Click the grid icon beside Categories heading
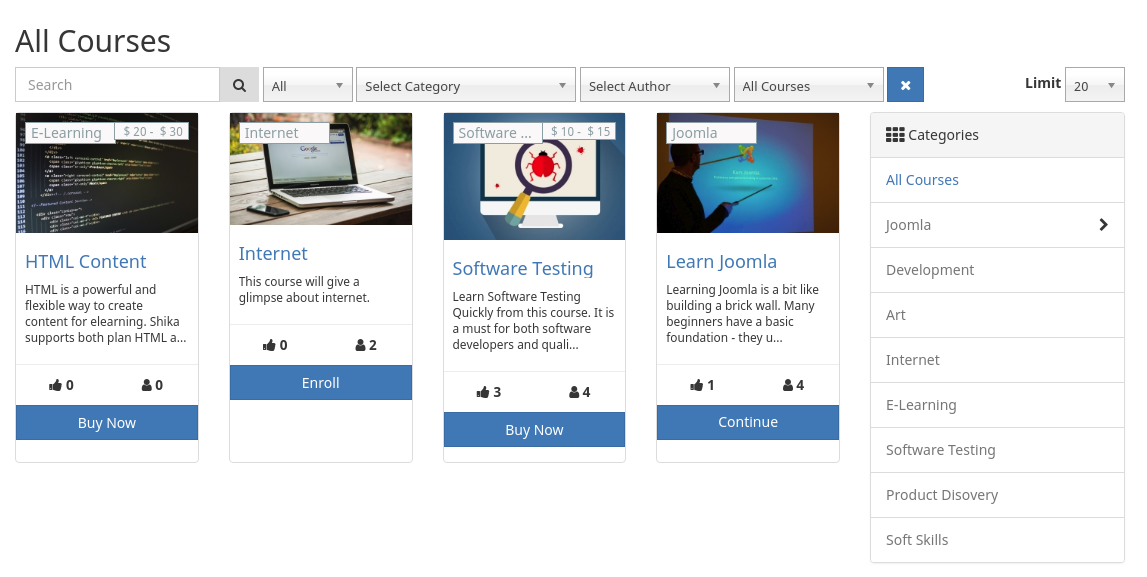Viewport: 1147px width, 577px height. tap(895, 135)
